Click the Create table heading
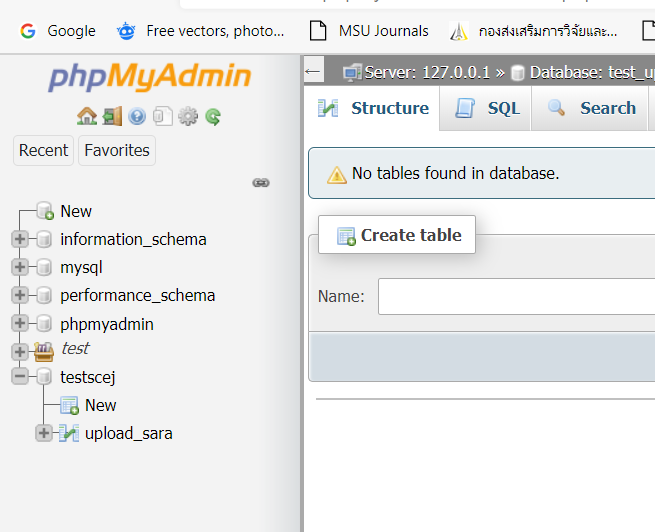The image size is (655, 532). click(x=397, y=235)
